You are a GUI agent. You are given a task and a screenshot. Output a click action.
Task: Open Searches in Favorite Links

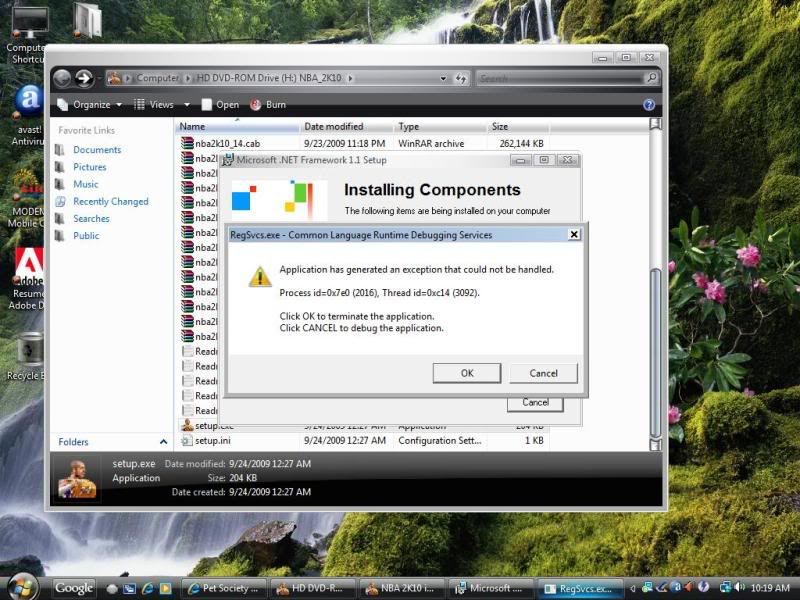[x=91, y=218]
